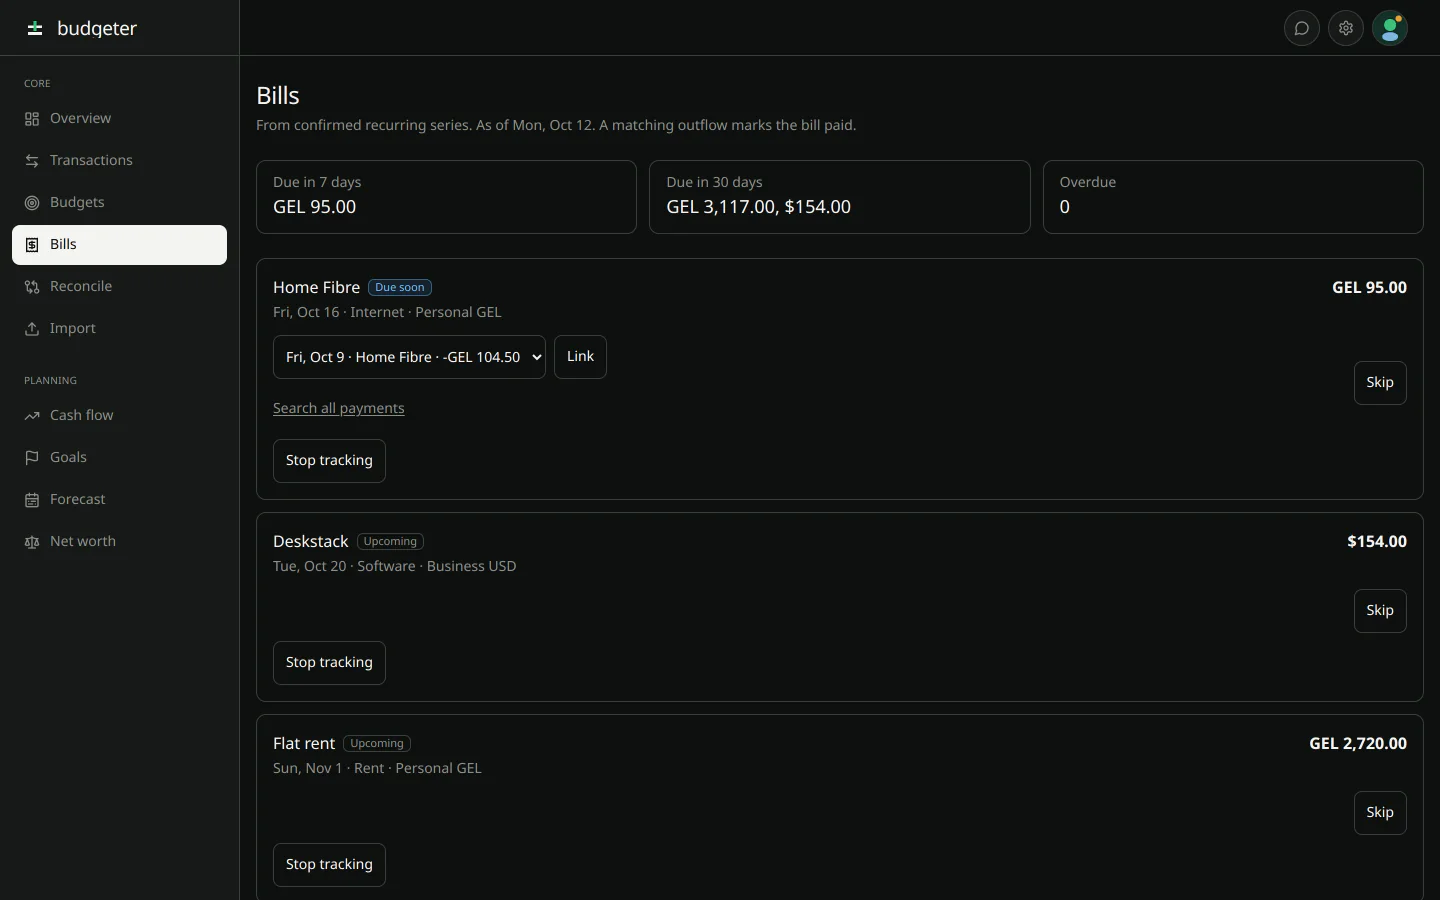
Task: Click the Flat rent bill title
Action: click(304, 743)
